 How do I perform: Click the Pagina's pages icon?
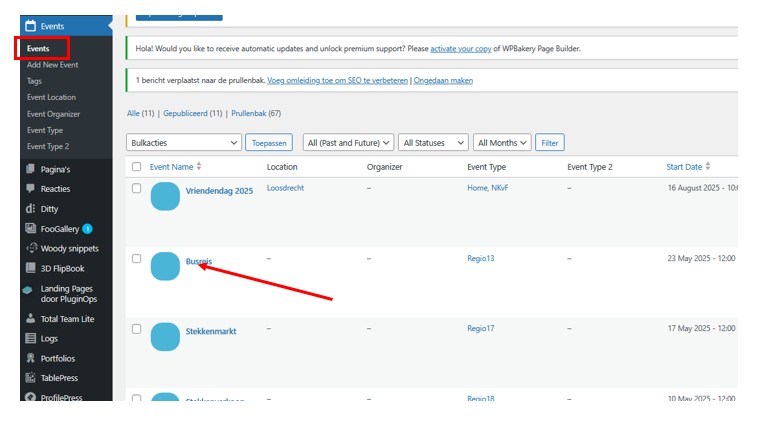(x=31, y=169)
